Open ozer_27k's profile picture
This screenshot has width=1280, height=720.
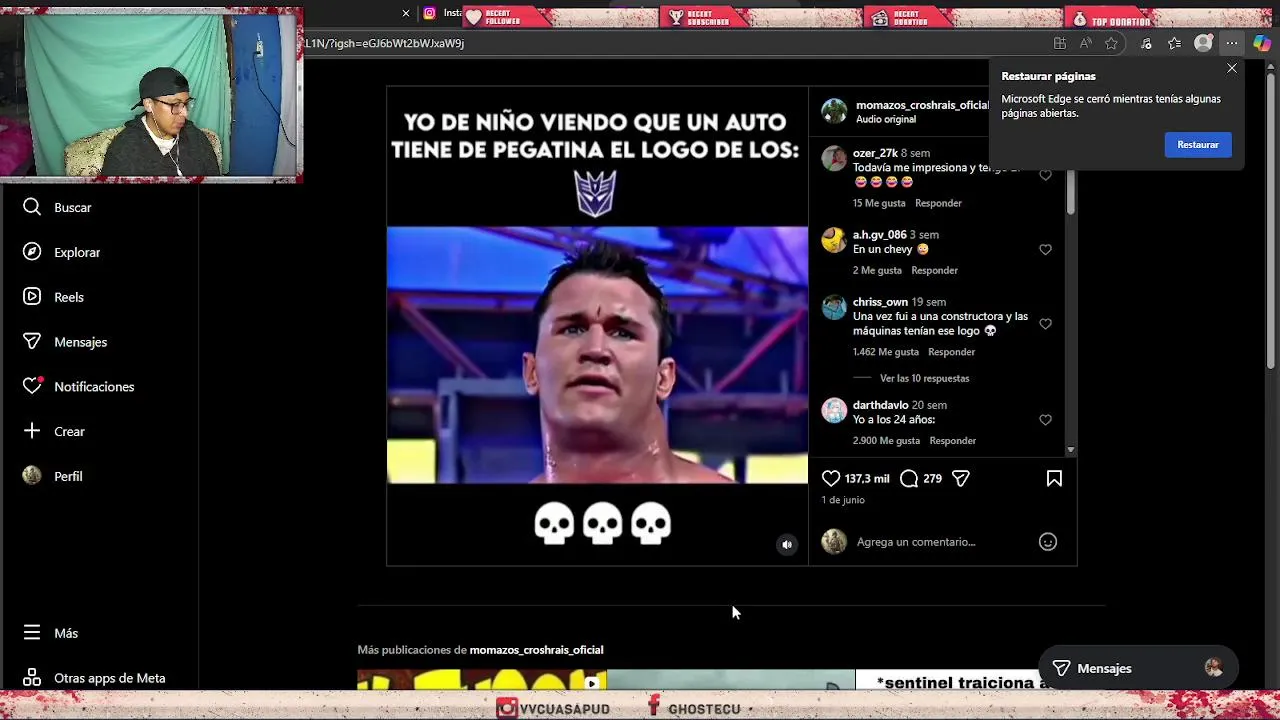(834, 159)
